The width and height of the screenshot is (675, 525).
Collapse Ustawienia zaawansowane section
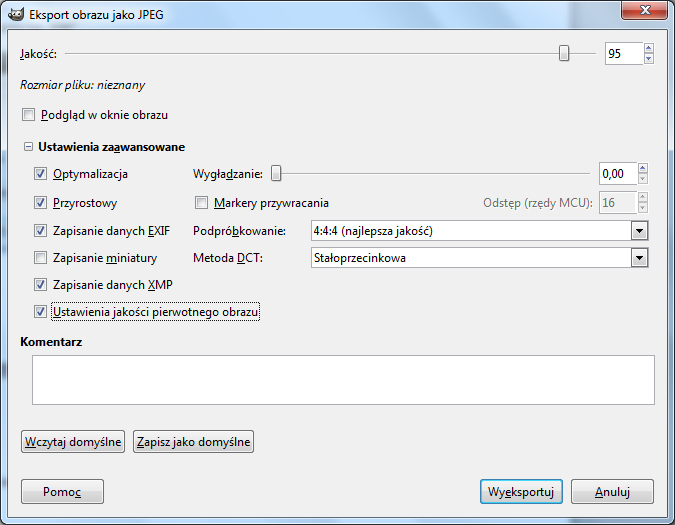pos(28,147)
